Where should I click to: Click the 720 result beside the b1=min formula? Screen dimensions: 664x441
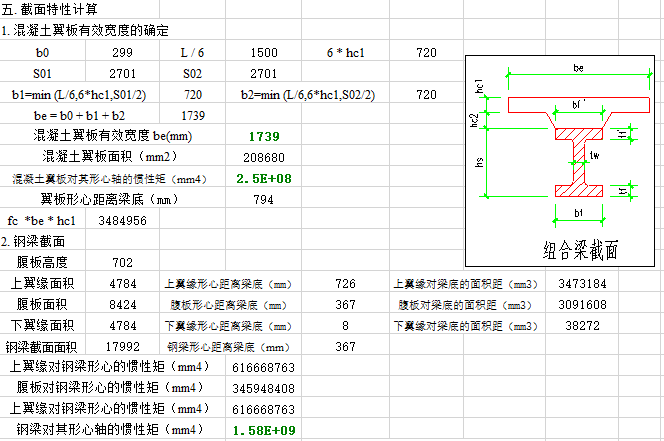point(192,94)
